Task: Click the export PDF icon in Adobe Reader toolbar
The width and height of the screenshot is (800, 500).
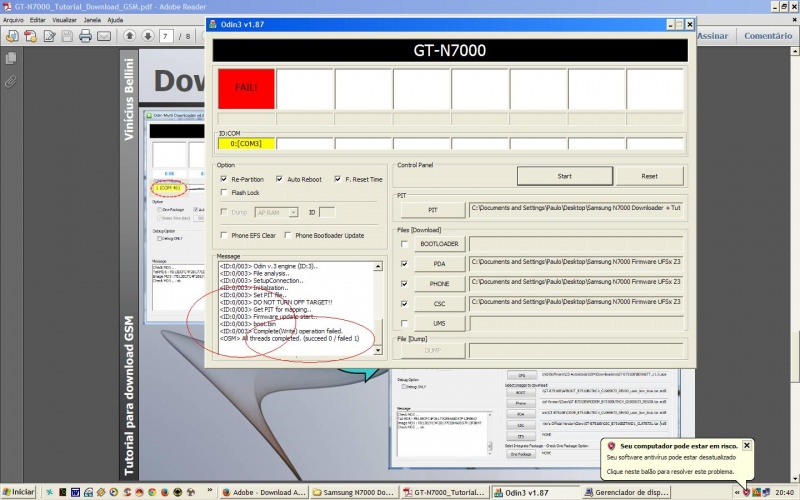Action: [12, 36]
